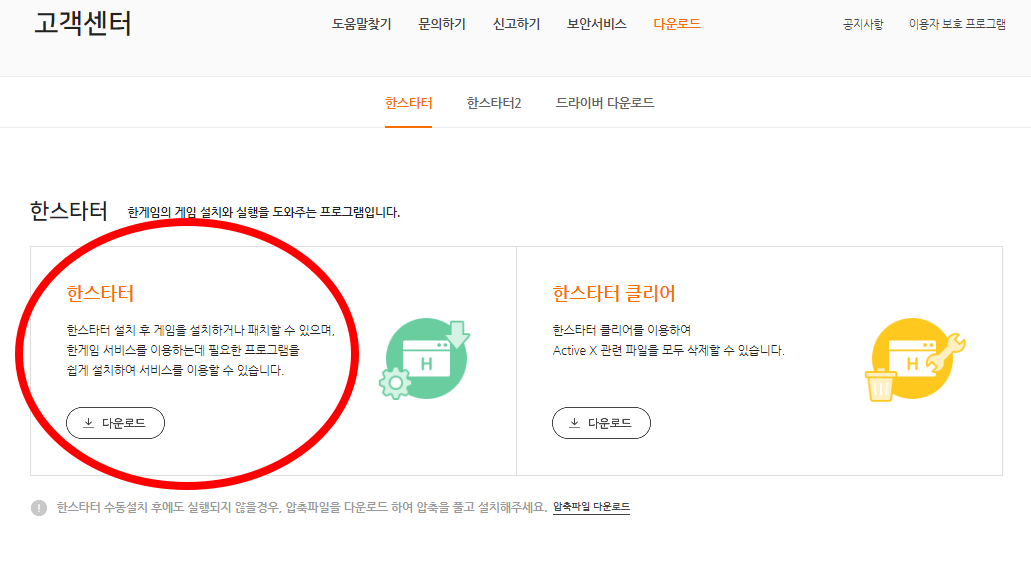Open the 드라이버 다운로드 tab
Image resolution: width=1031 pixels, height=576 pixels.
607,102
